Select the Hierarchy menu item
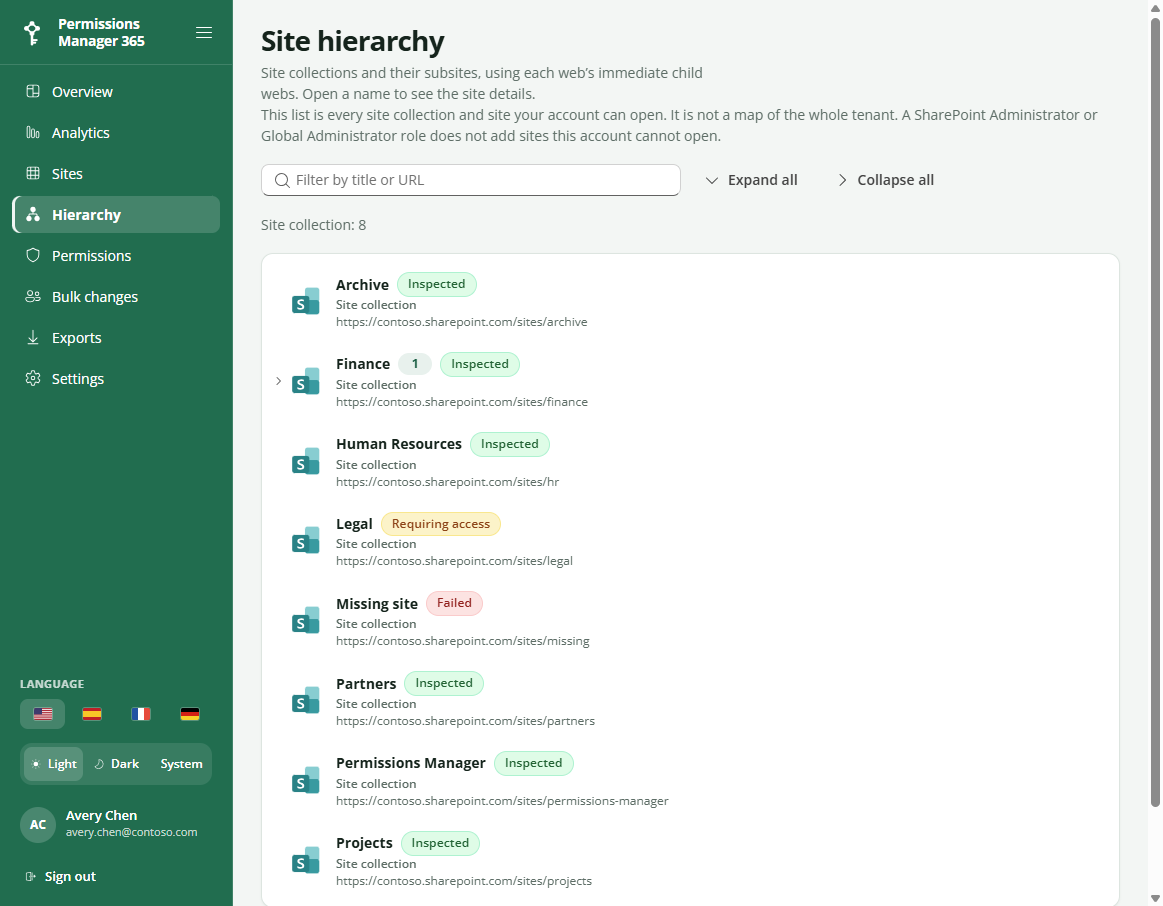The height and width of the screenshot is (906, 1163). point(116,214)
